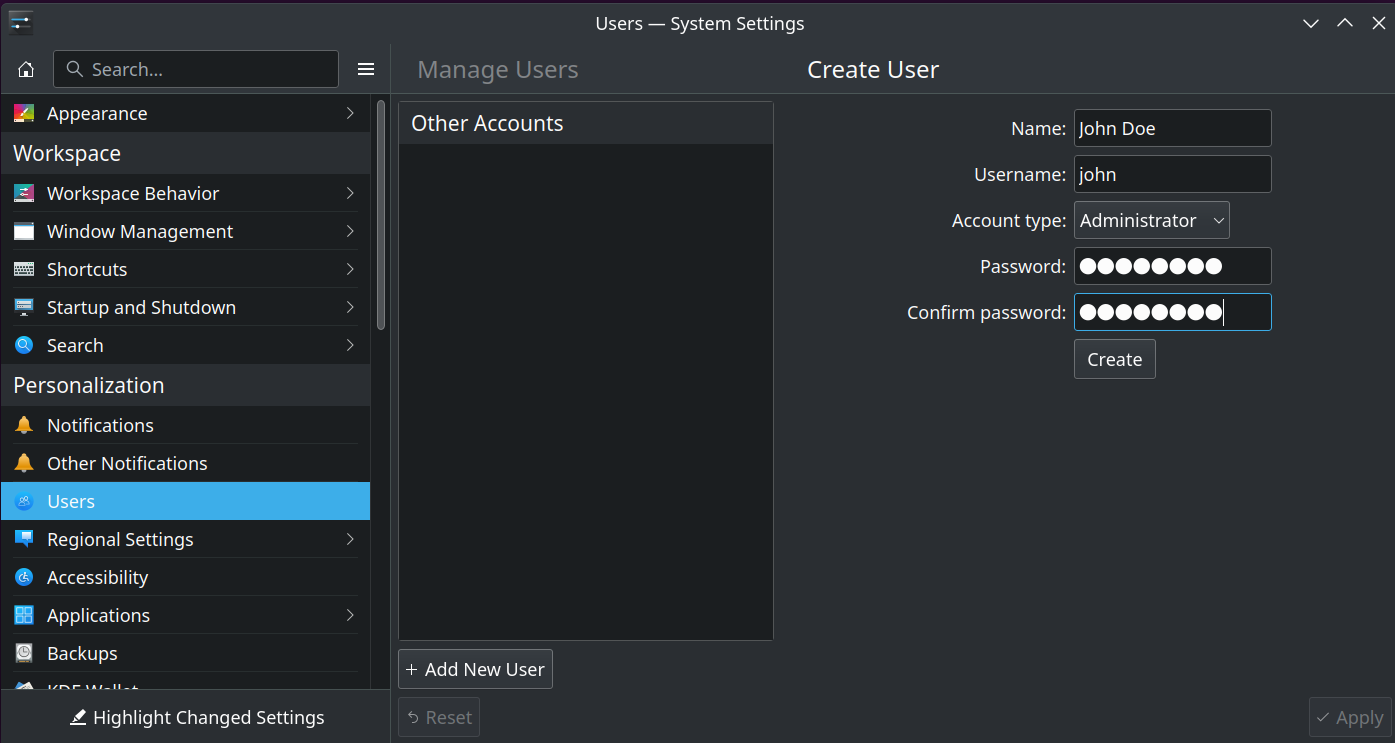Click the Notifications bell icon
Image resolution: width=1395 pixels, height=743 pixels.
coord(24,425)
